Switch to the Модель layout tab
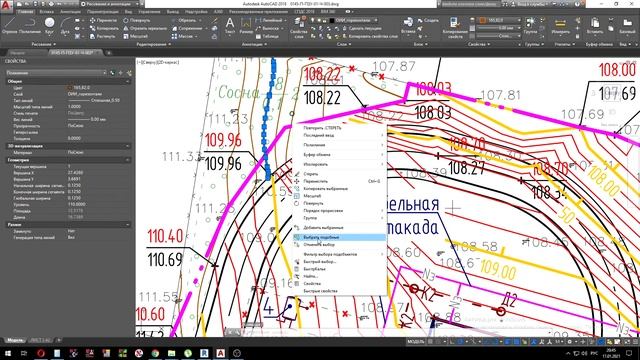The image size is (640, 360). click(x=16, y=340)
